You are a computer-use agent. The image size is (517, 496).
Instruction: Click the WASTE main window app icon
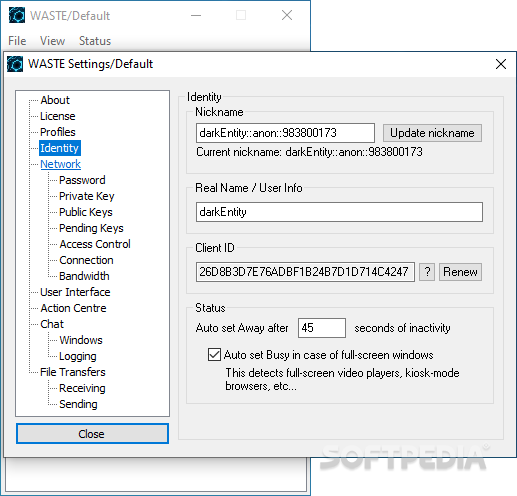tap(17, 15)
